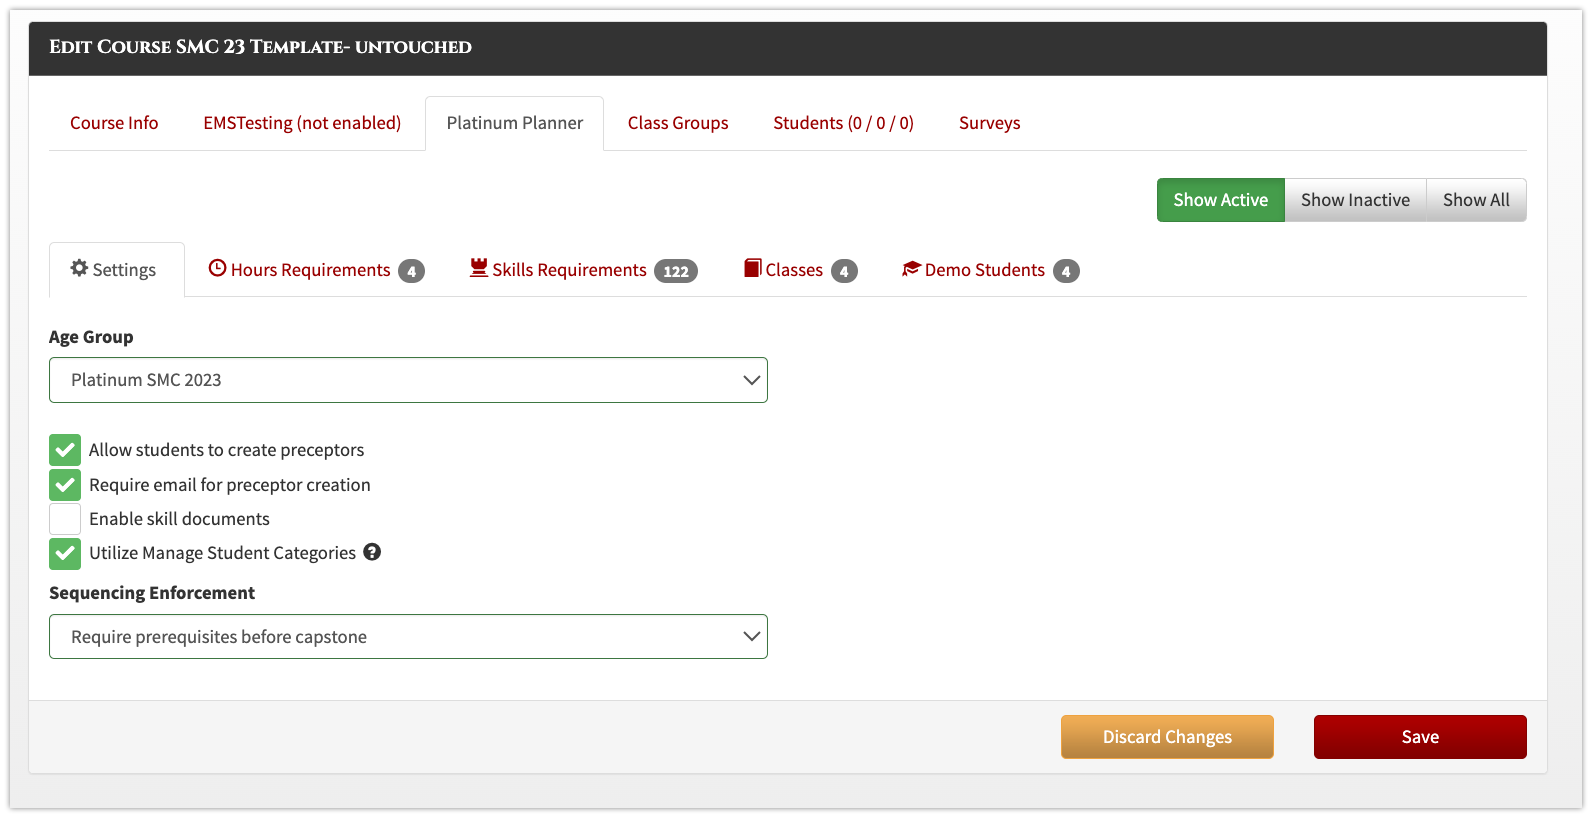
Task: Click the Classes book icon
Action: tap(753, 268)
